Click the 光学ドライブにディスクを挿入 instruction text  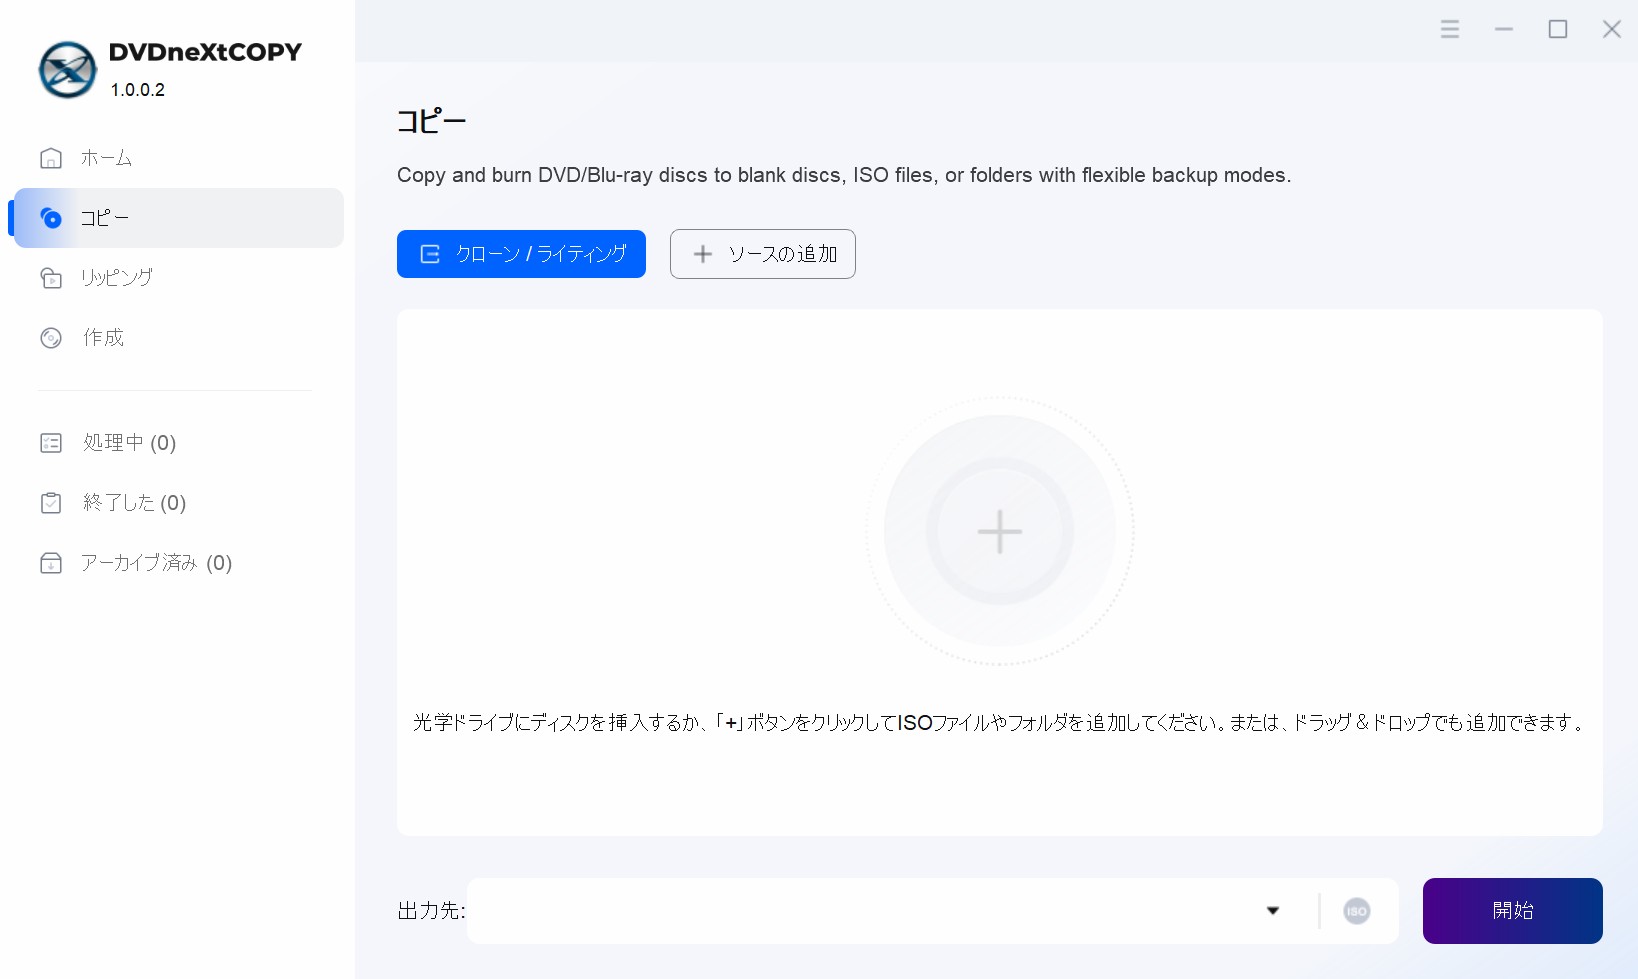(x=1000, y=722)
